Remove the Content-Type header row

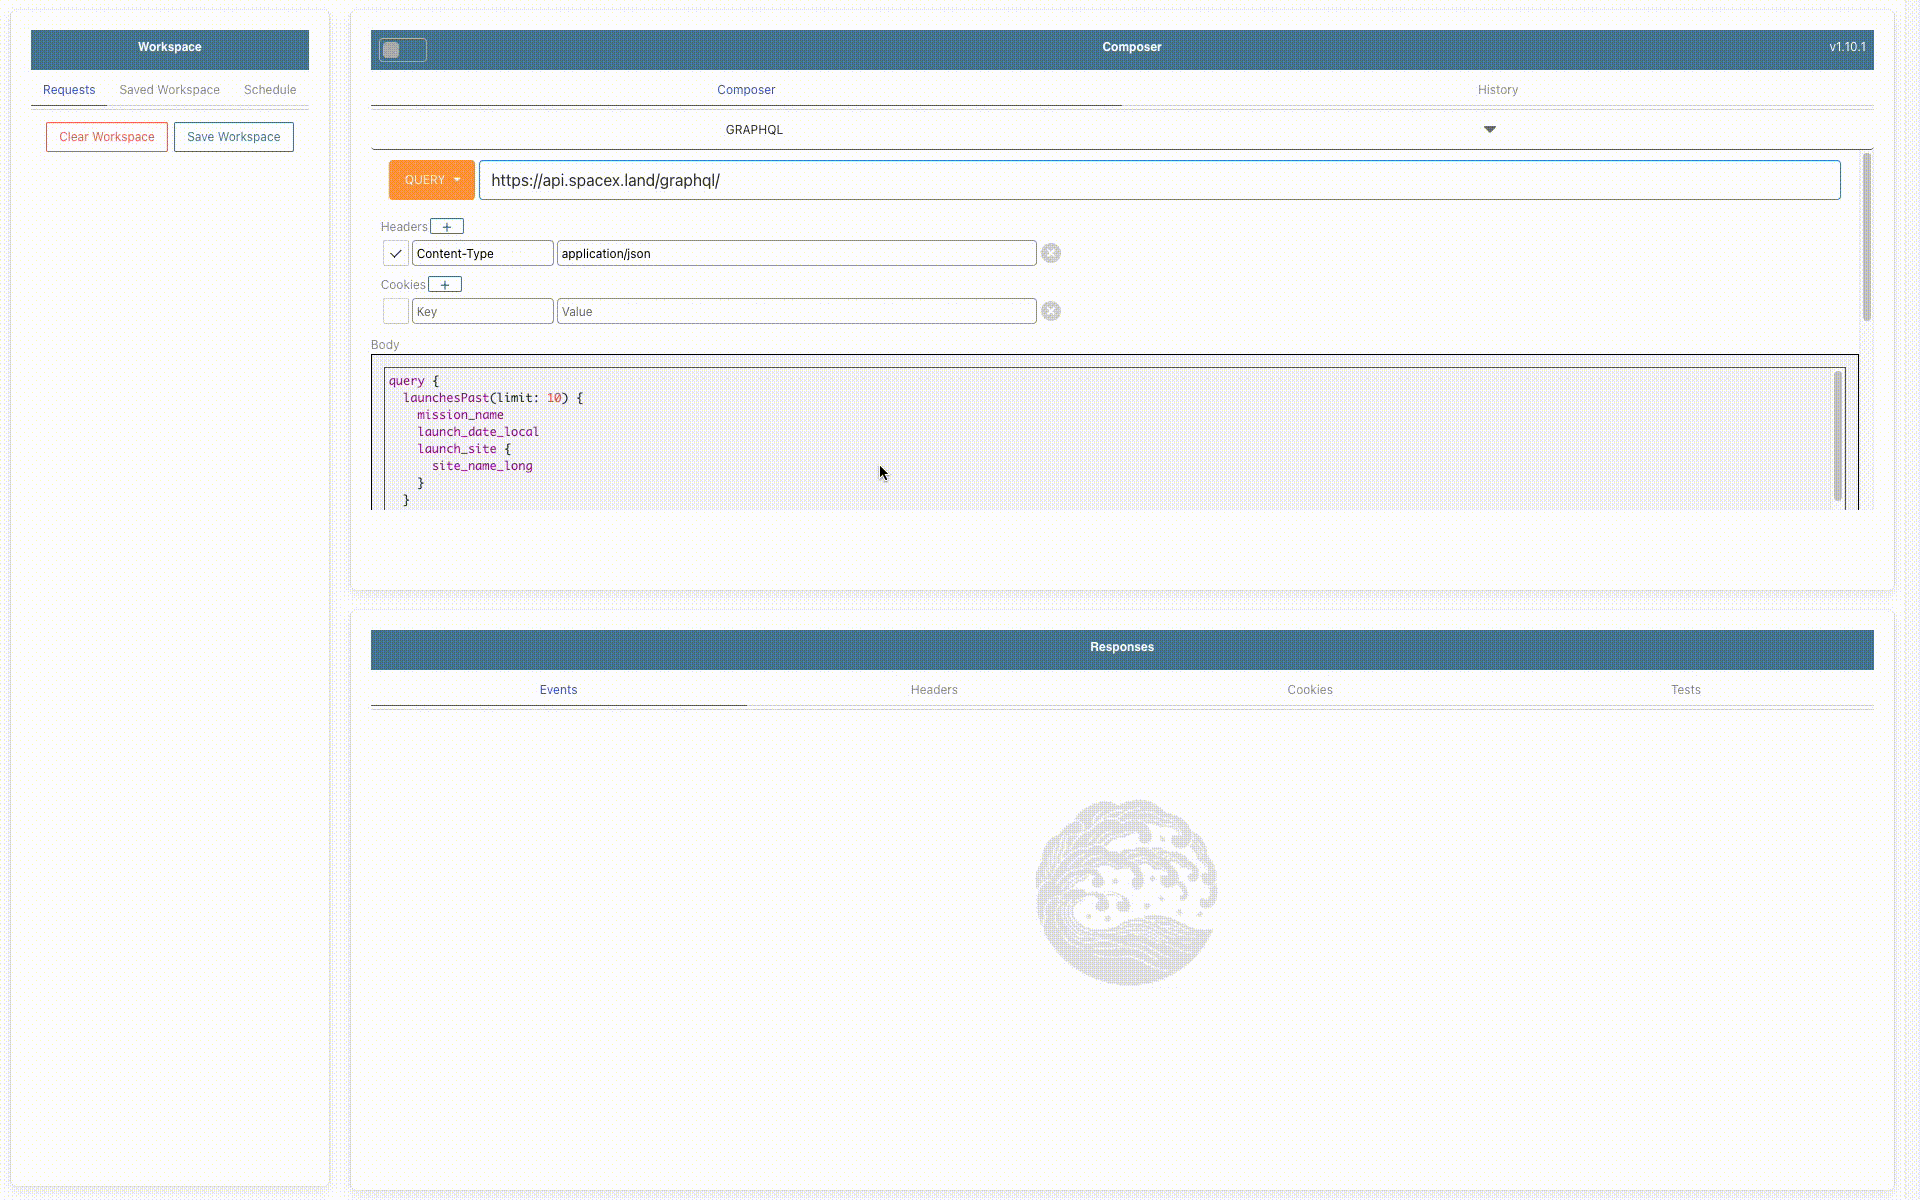(1050, 254)
